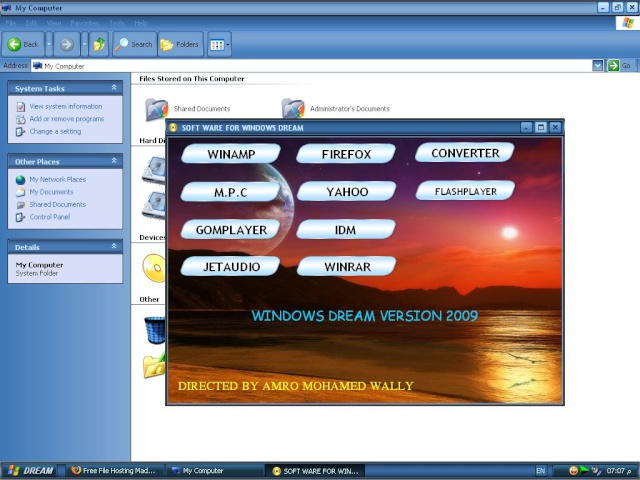640x480 pixels.
Task: Select the Recycle Bin icon under Other
Action: click(x=155, y=330)
